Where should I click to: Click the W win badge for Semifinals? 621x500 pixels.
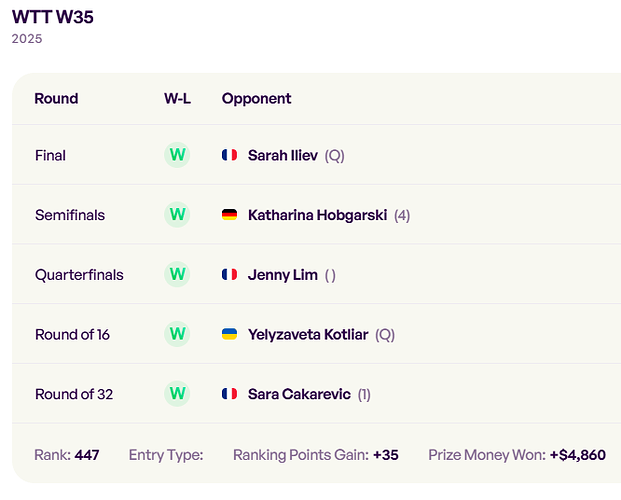[x=177, y=215]
